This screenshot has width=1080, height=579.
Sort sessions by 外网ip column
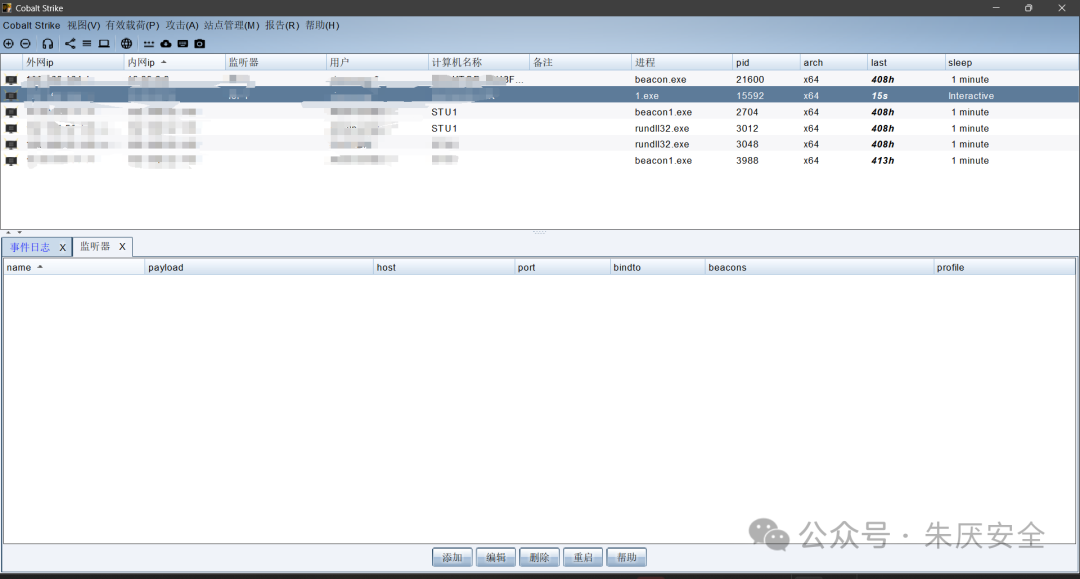tap(73, 63)
